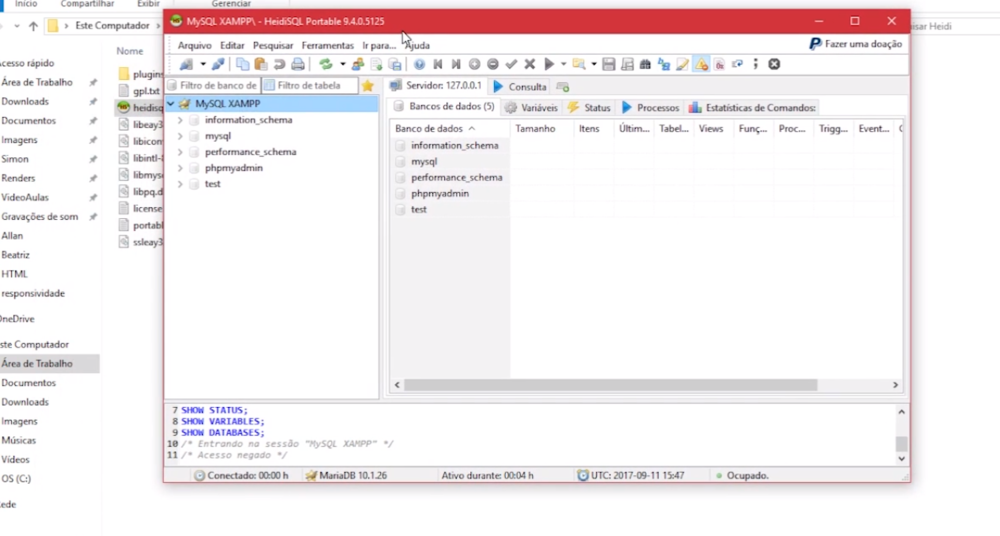Go to the first row icon

point(438,64)
